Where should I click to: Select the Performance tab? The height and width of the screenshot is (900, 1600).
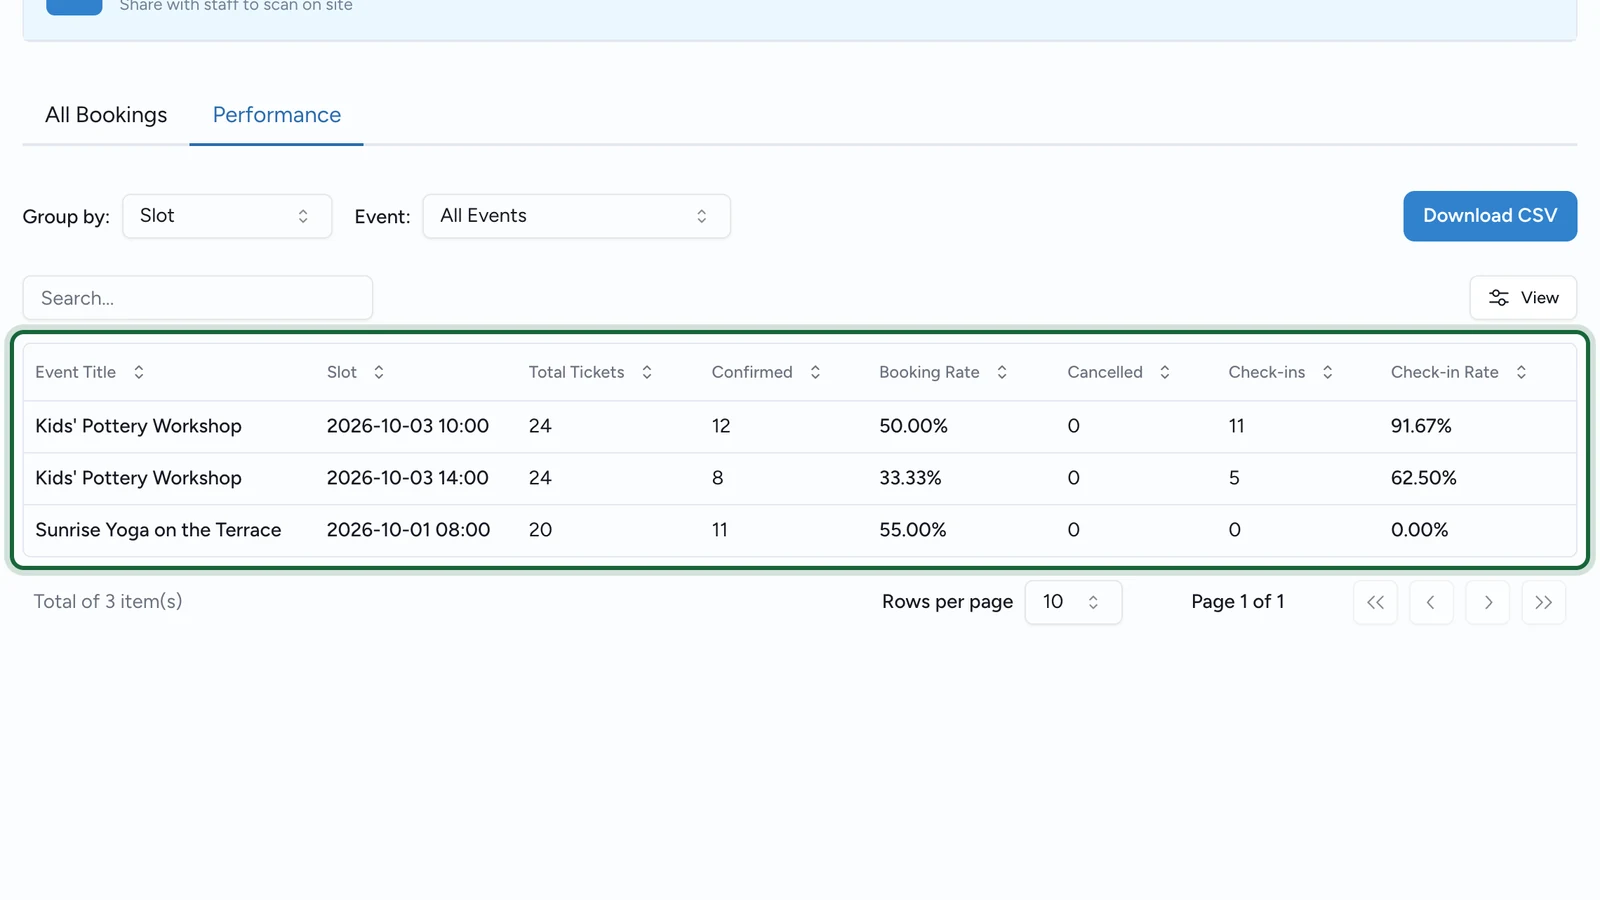coord(277,115)
